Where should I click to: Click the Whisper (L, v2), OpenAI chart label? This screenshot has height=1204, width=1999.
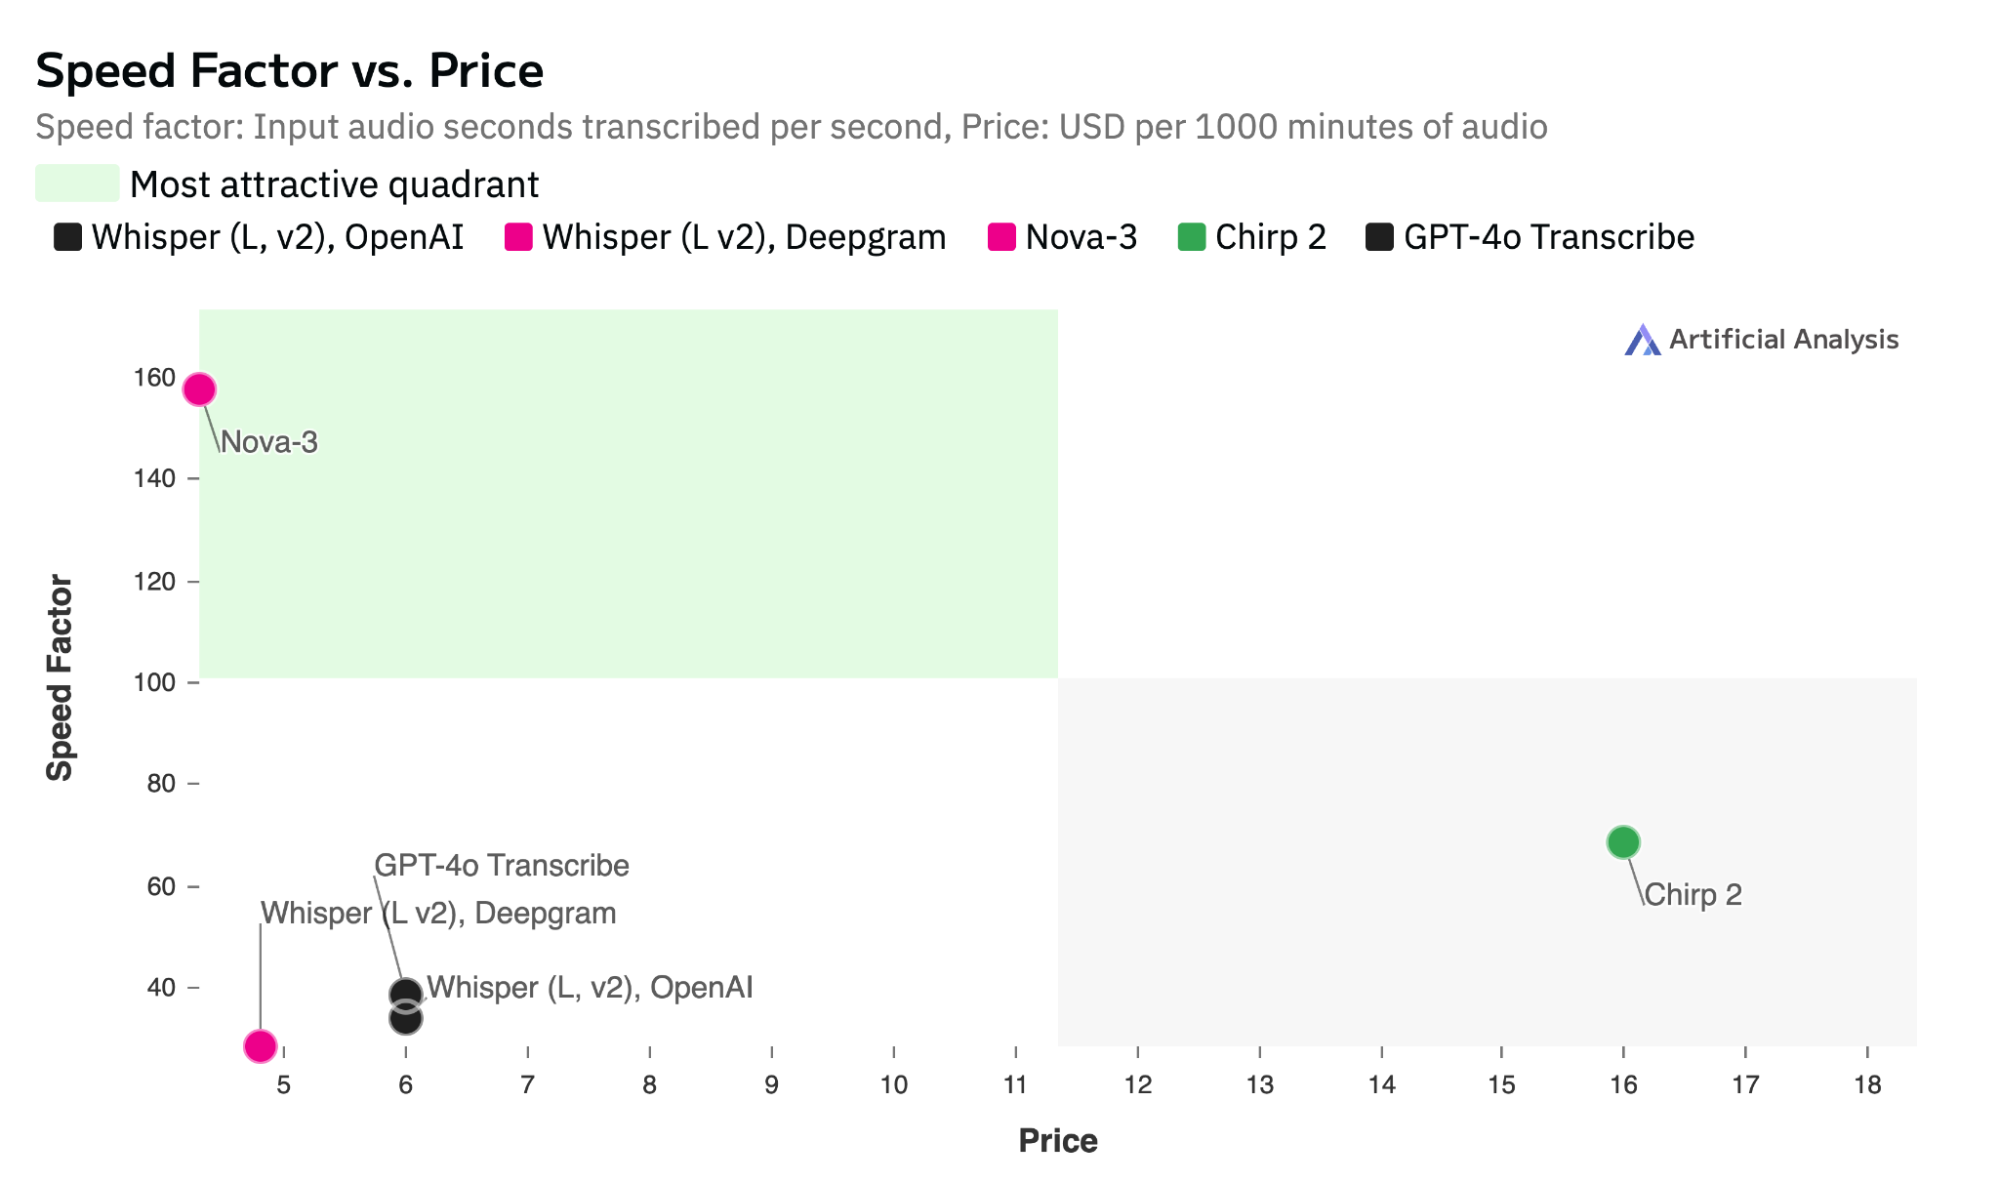(590, 987)
